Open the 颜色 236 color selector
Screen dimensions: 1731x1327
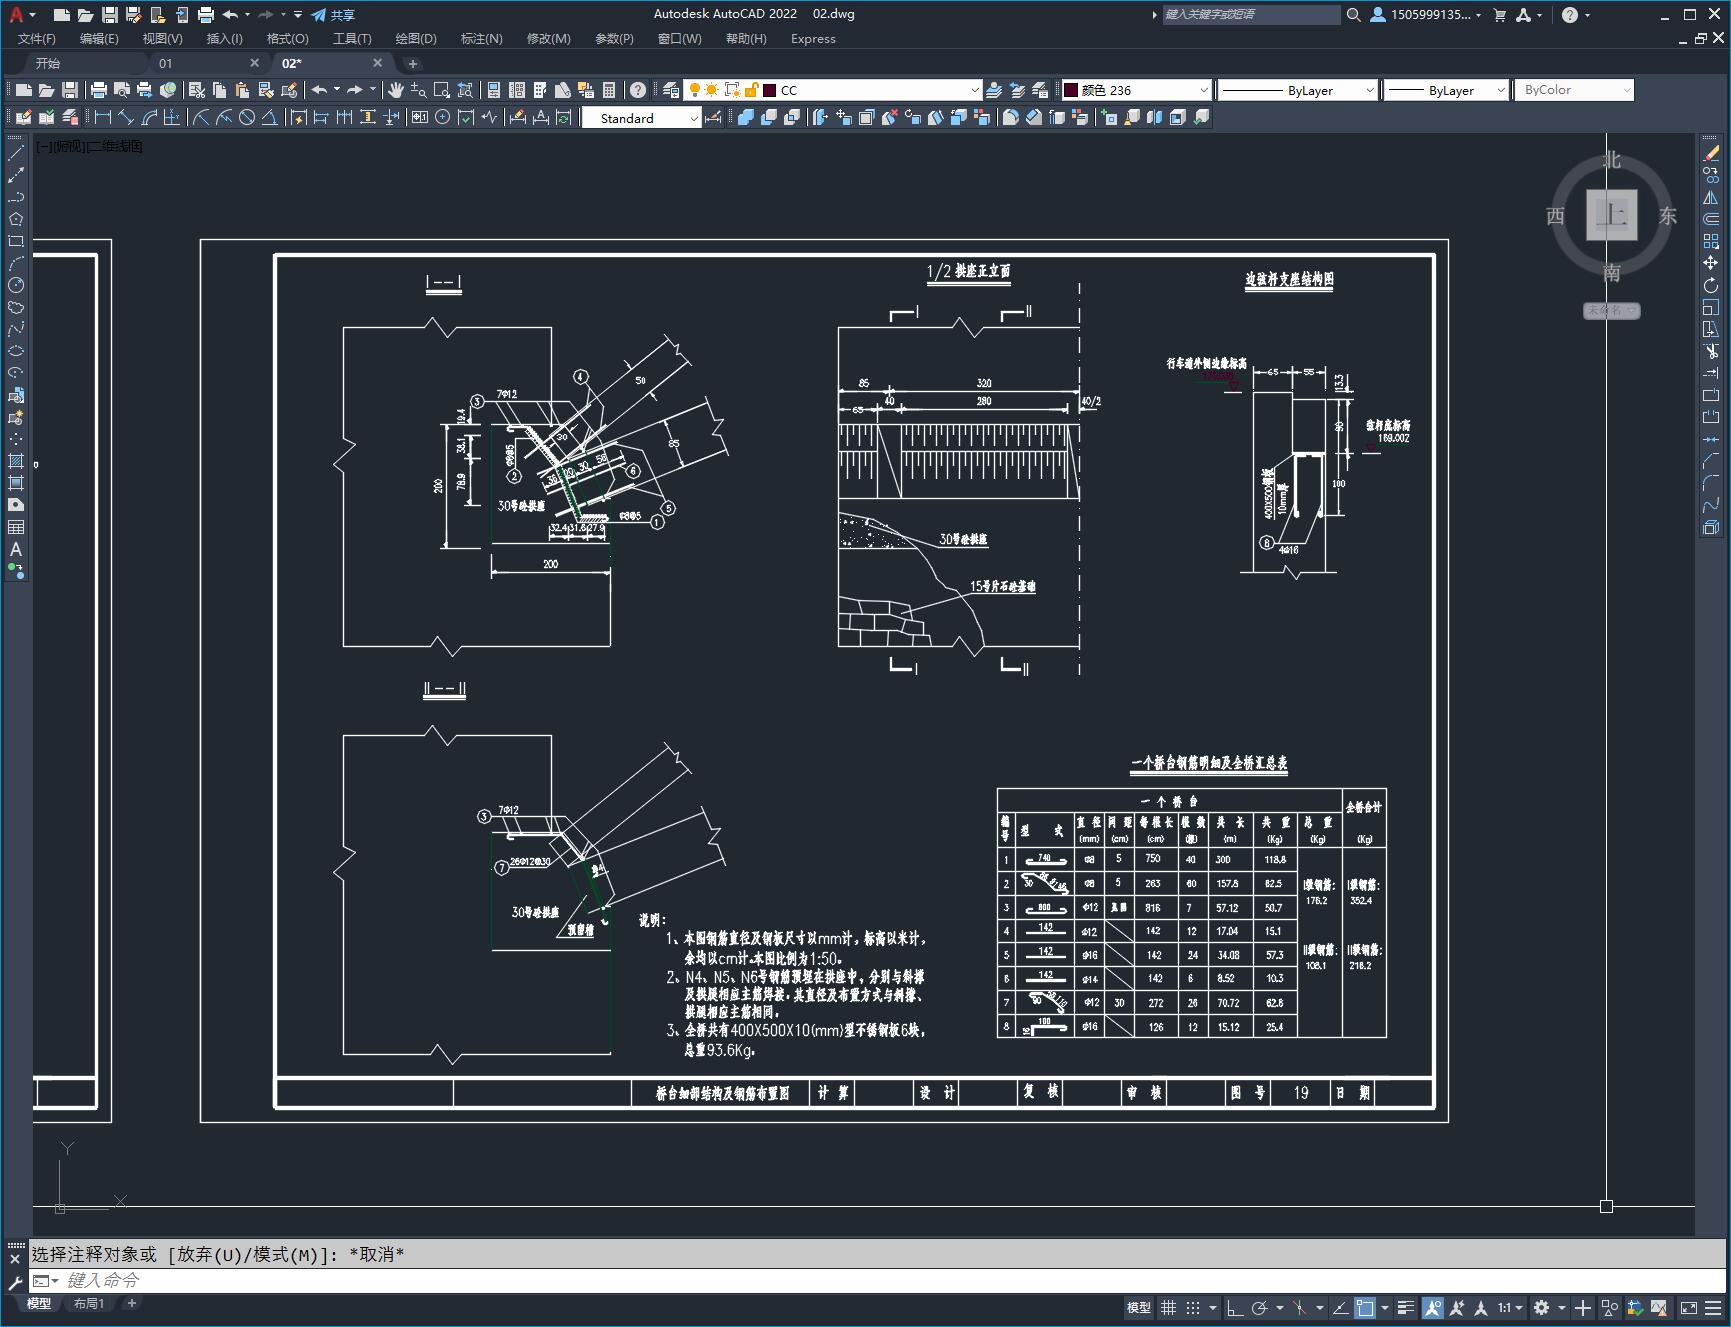1136,90
